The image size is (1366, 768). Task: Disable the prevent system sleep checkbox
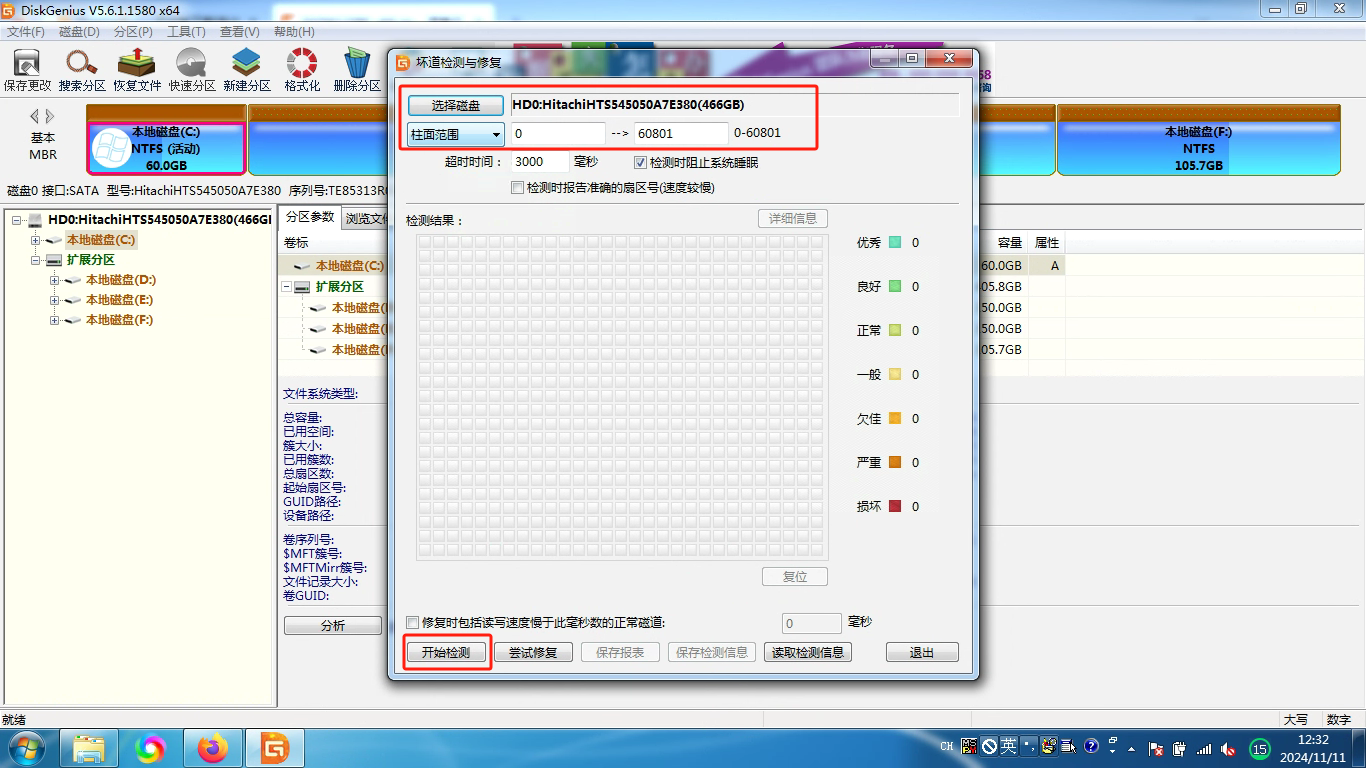tap(640, 162)
